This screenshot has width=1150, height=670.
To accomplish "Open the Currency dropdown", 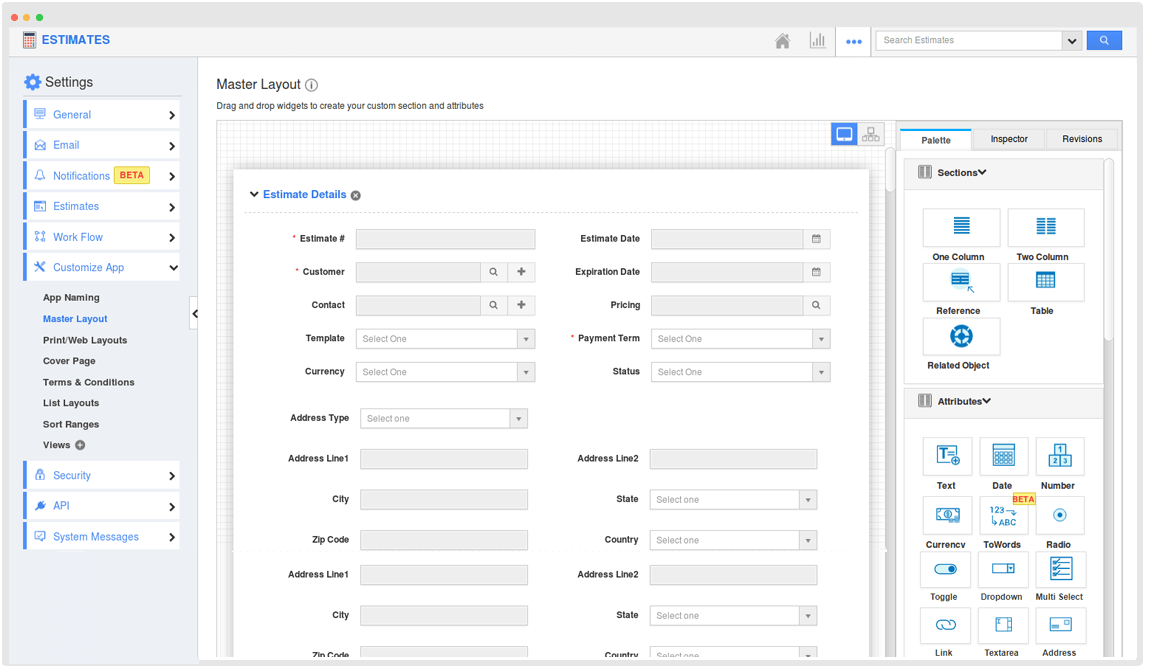I will (x=445, y=372).
